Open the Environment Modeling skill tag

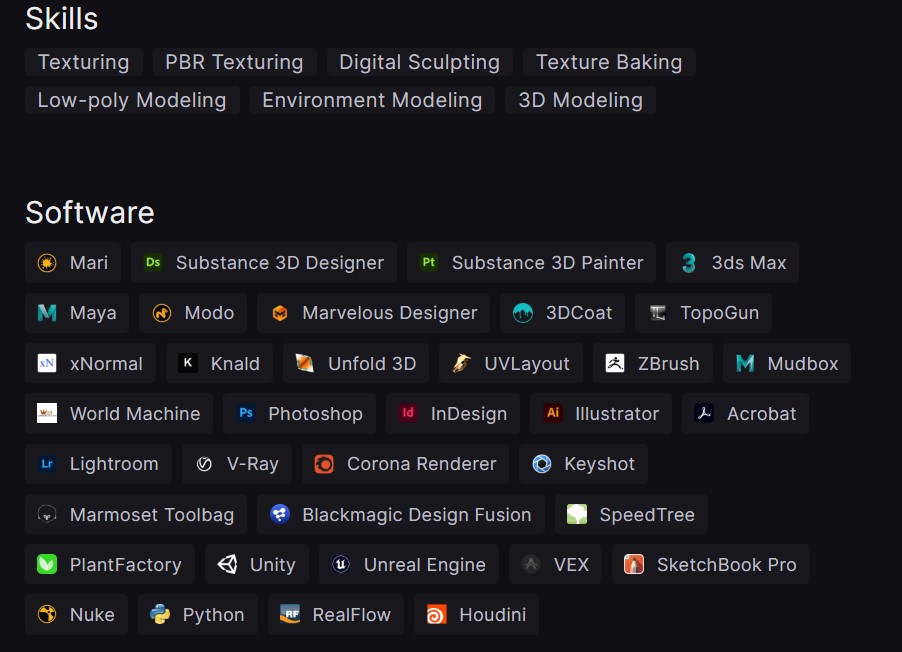click(372, 100)
